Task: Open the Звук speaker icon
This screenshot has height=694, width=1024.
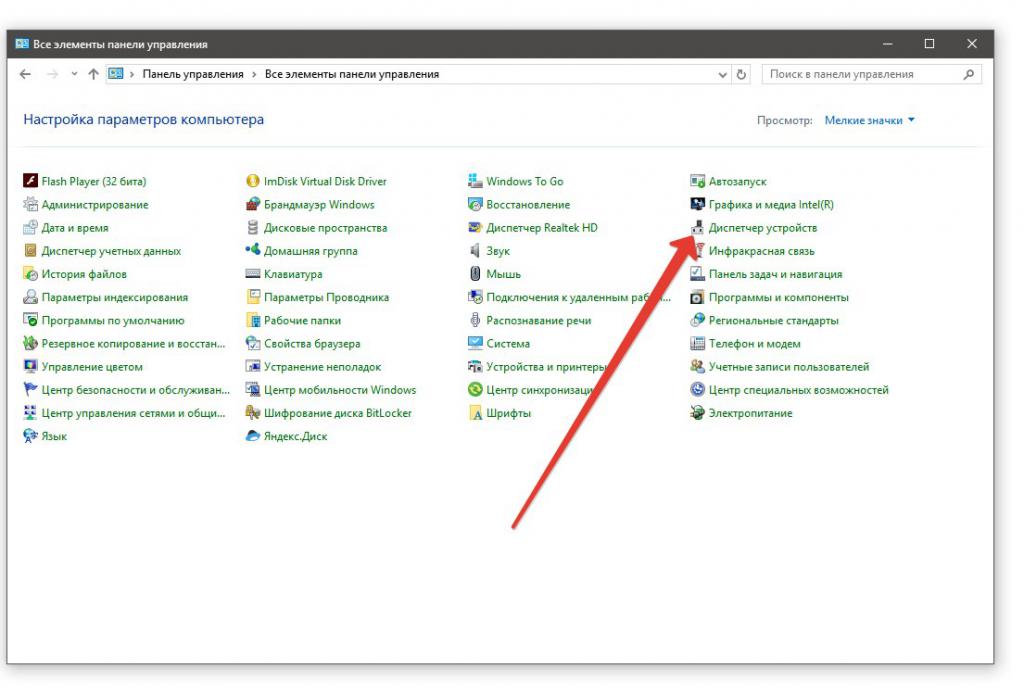Action: pos(475,251)
